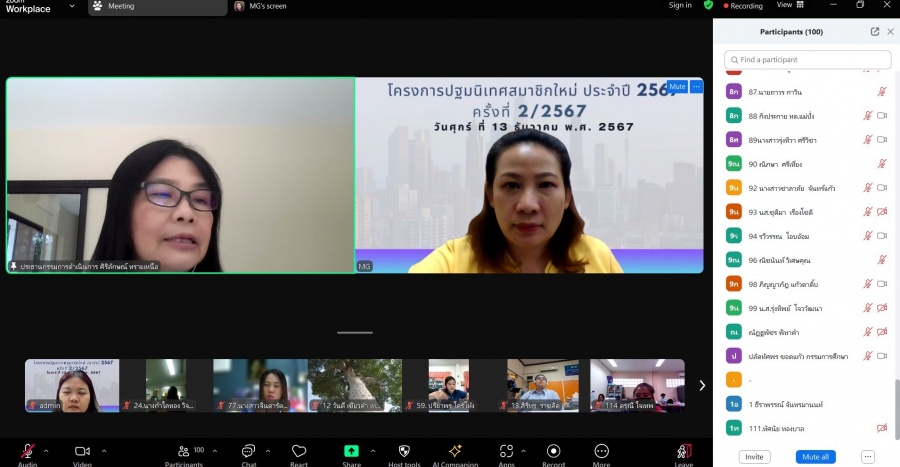
Task: Switch to the MG's screen tab
Action: coord(261,6)
